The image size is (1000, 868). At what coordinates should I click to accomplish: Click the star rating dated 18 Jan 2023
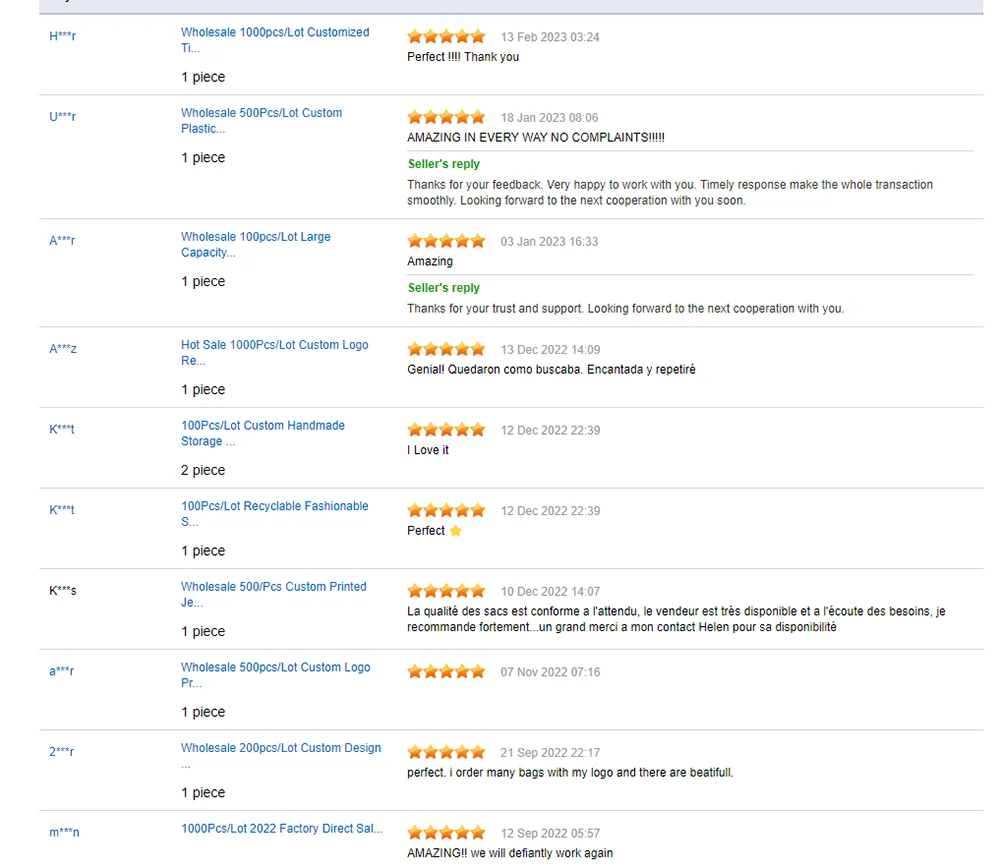pyautogui.click(x=446, y=118)
